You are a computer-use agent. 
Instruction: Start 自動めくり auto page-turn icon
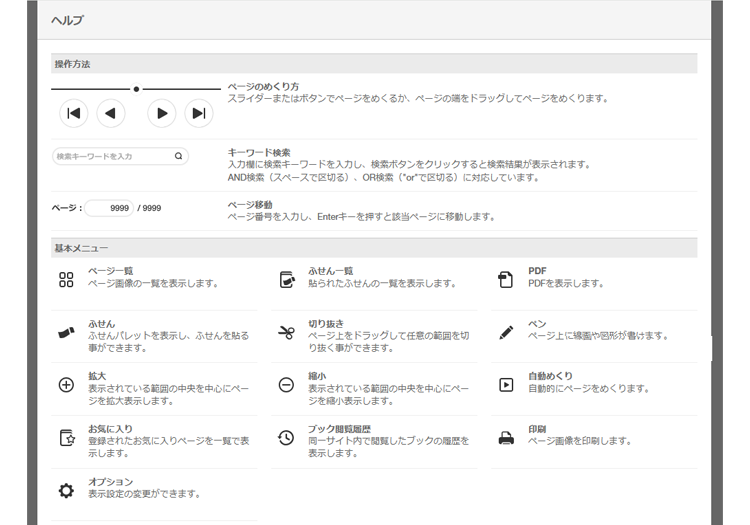tap(506, 385)
